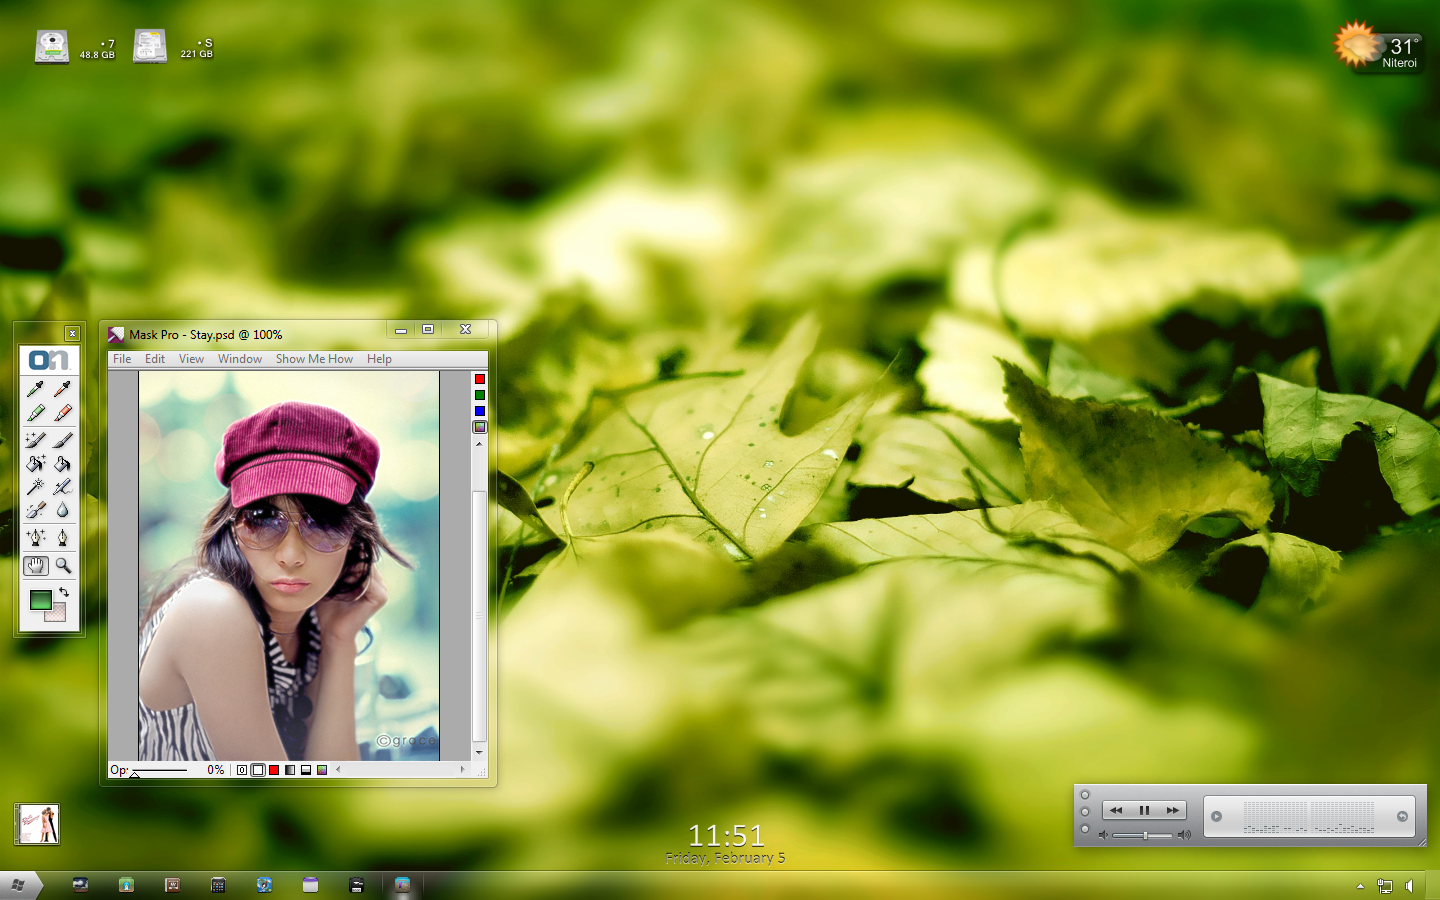This screenshot has width=1440, height=900.
Task: Click the red channel square beside canvas
Action: [480, 379]
